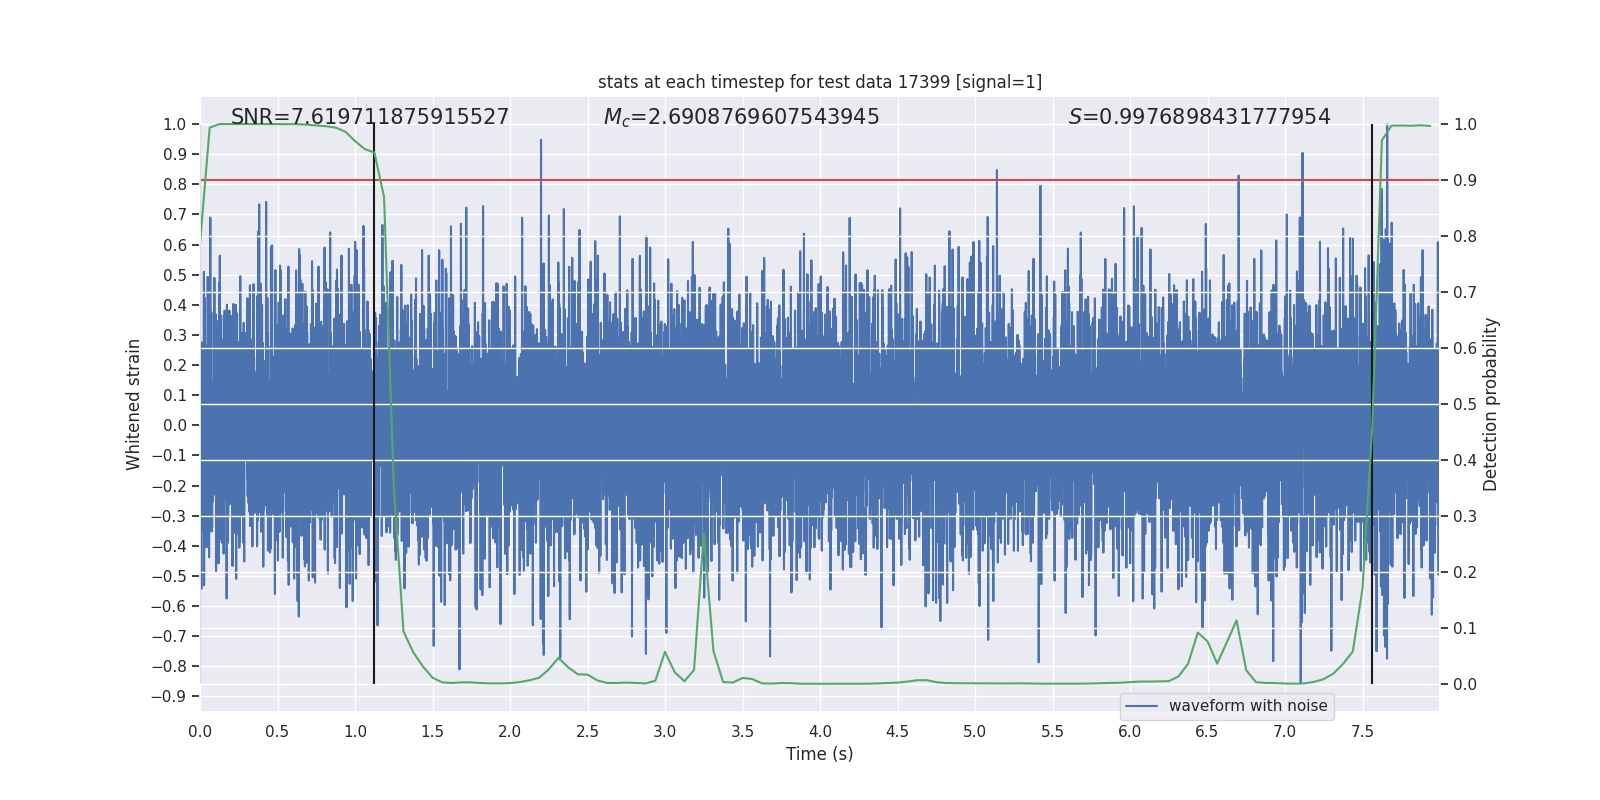Image resolution: width=1600 pixels, height=800 pixels.
Task: Click the 2.5 tick label on the time axis
Action: point(587,731)
